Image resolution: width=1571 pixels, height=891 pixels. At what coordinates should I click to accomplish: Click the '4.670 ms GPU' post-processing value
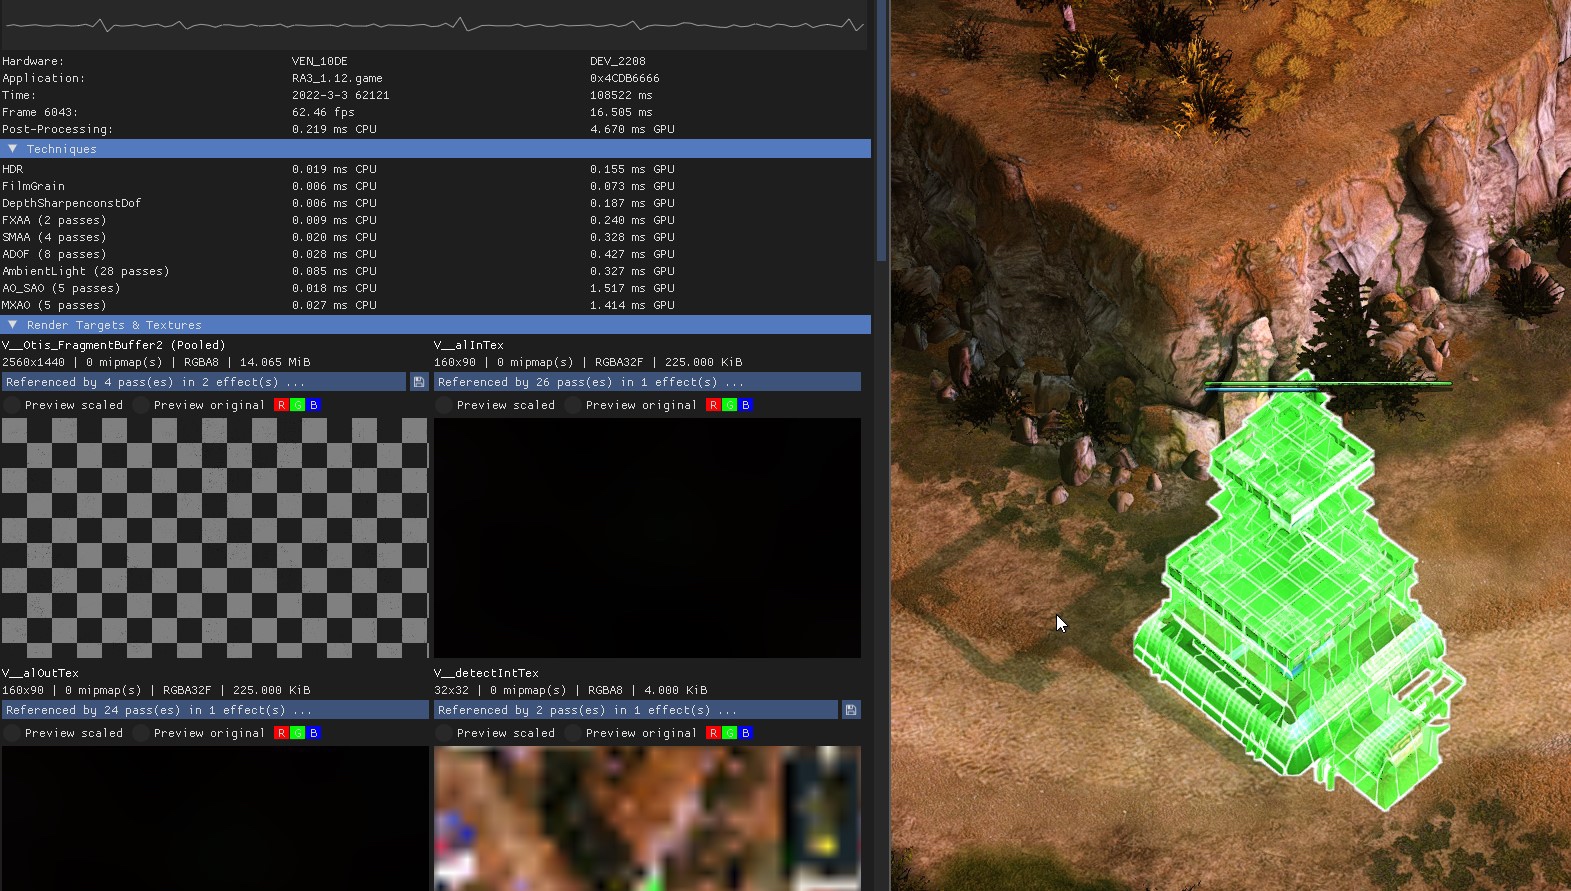(632, 129)
